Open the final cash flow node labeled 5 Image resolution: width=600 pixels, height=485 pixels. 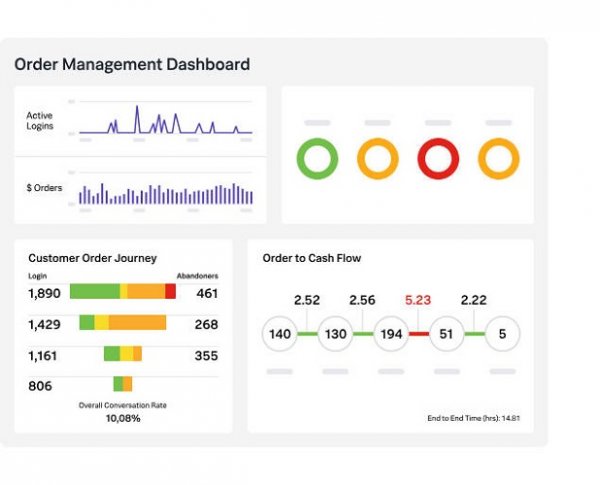click(x=502, y=334)
